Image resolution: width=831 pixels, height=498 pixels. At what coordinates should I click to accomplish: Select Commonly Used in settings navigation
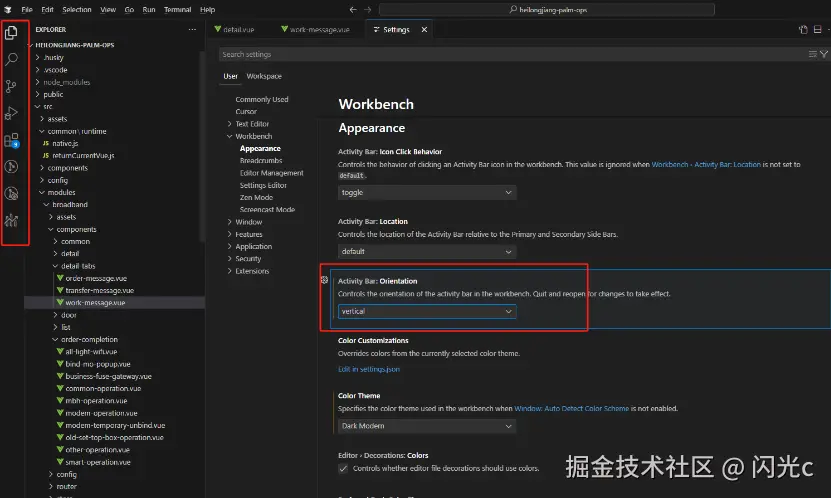click(262, 100)
